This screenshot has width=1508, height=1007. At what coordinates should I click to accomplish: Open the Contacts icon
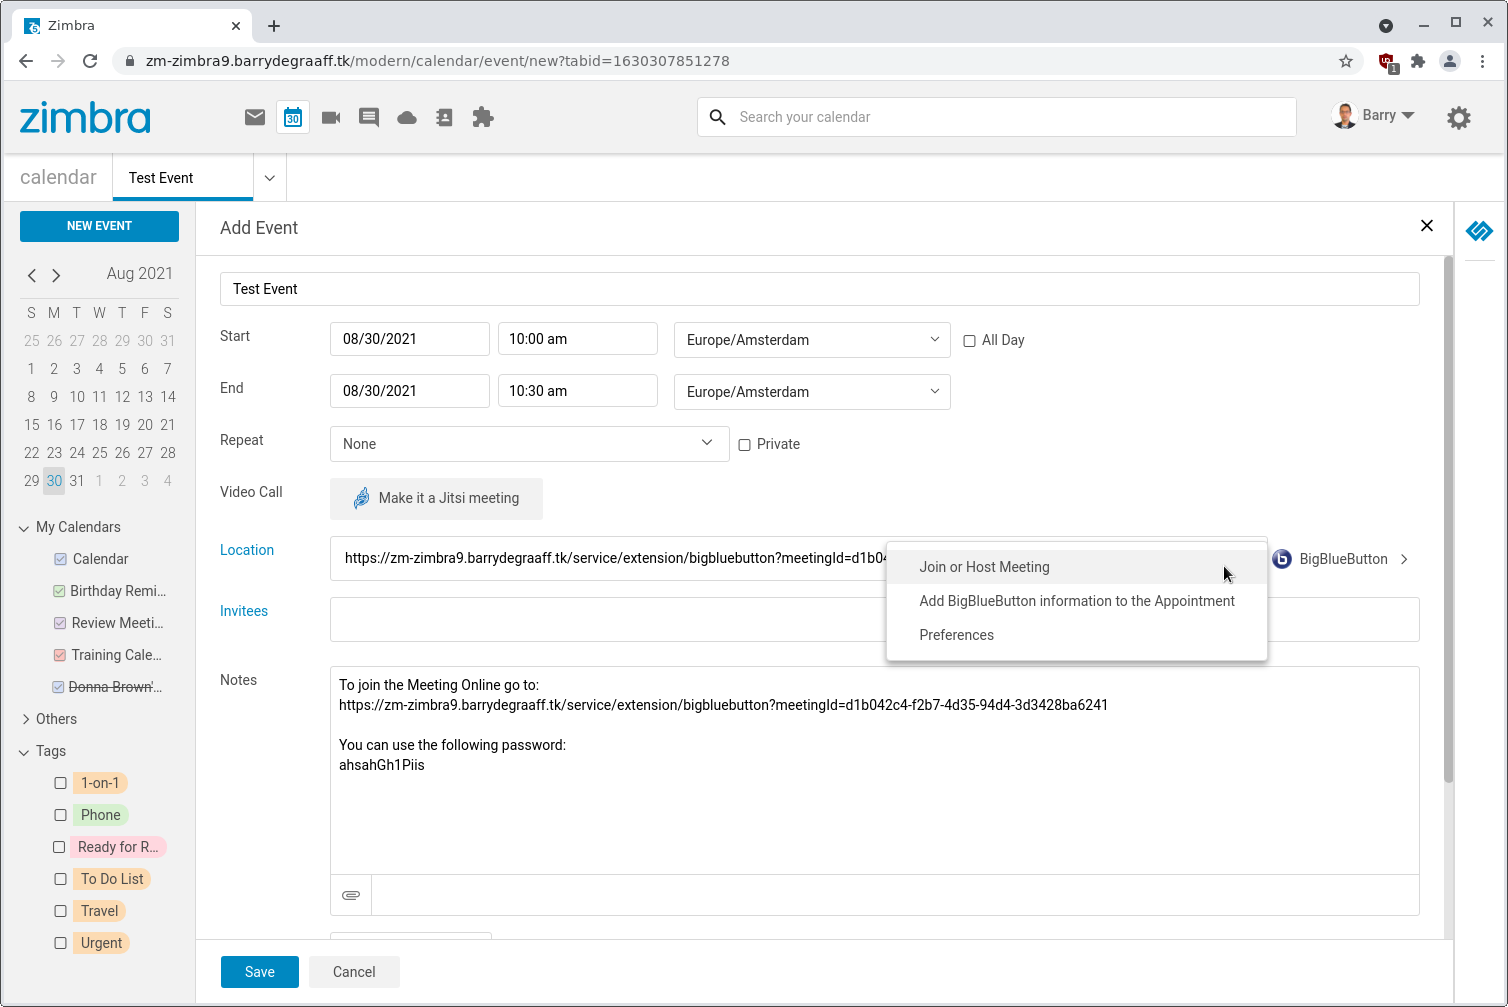point(445,118)
